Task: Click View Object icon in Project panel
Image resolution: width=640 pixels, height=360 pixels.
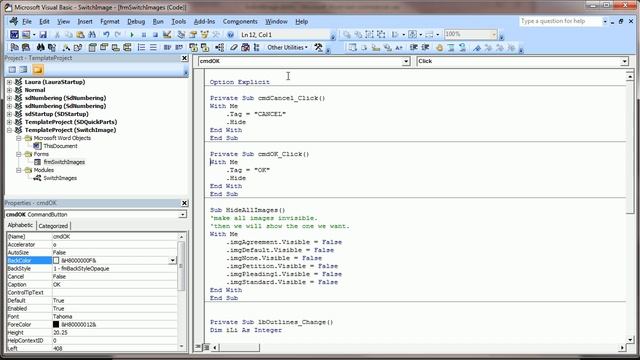Action: pyautogui.click(x=24, y=70)
